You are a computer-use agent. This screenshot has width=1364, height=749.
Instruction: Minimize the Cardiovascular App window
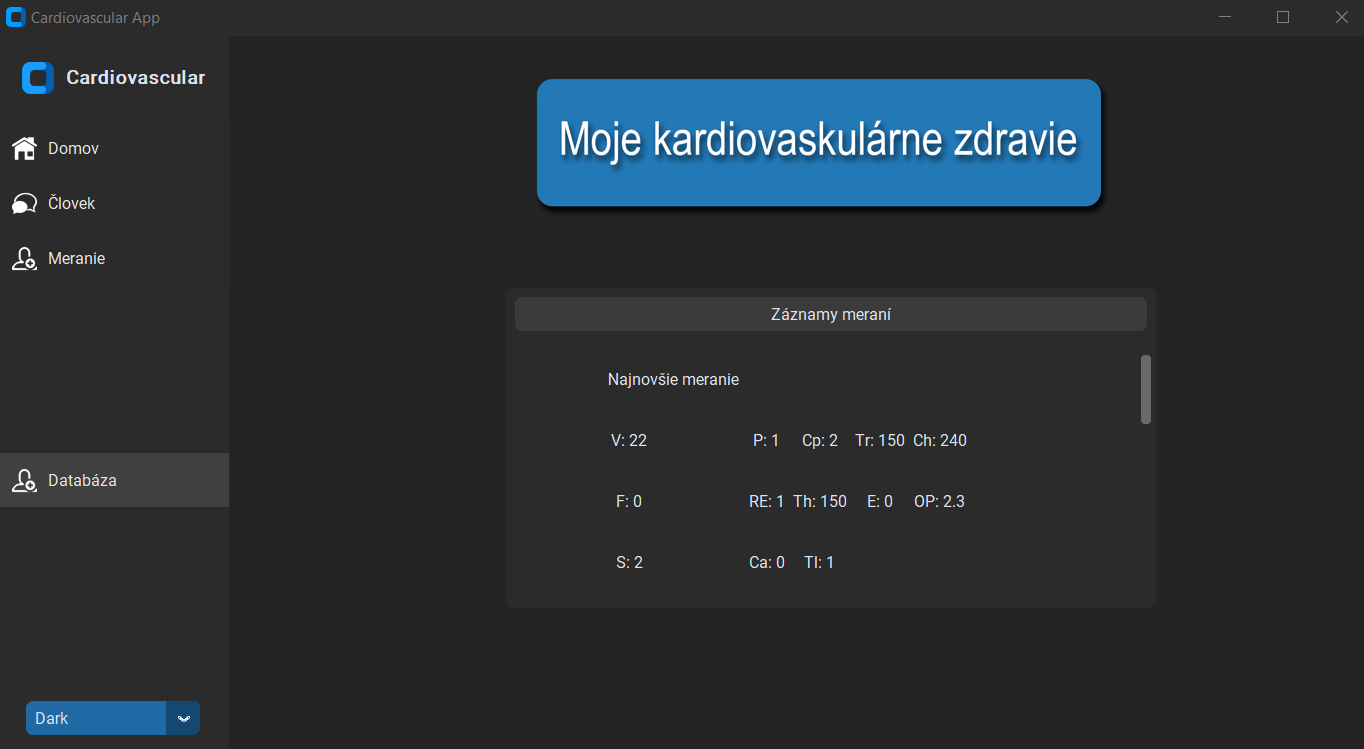[x=1225, y=17]
